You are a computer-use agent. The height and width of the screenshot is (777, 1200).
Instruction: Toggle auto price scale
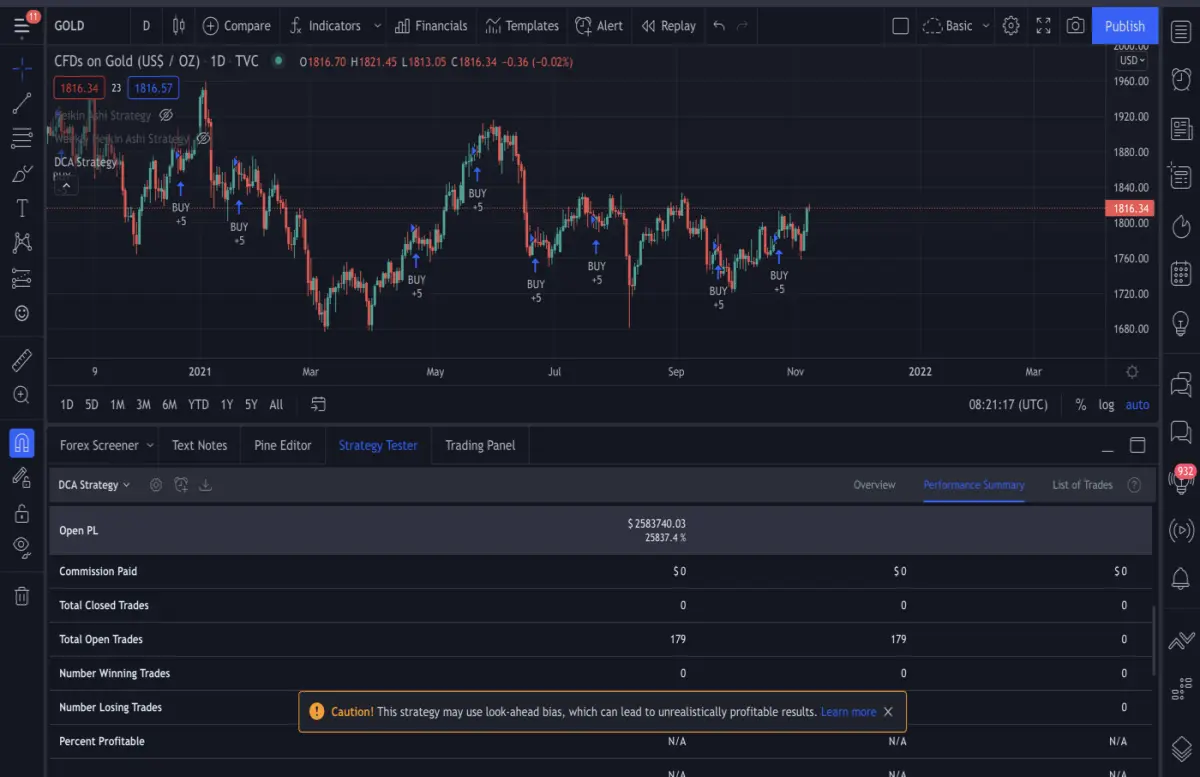click(1137, 405)
